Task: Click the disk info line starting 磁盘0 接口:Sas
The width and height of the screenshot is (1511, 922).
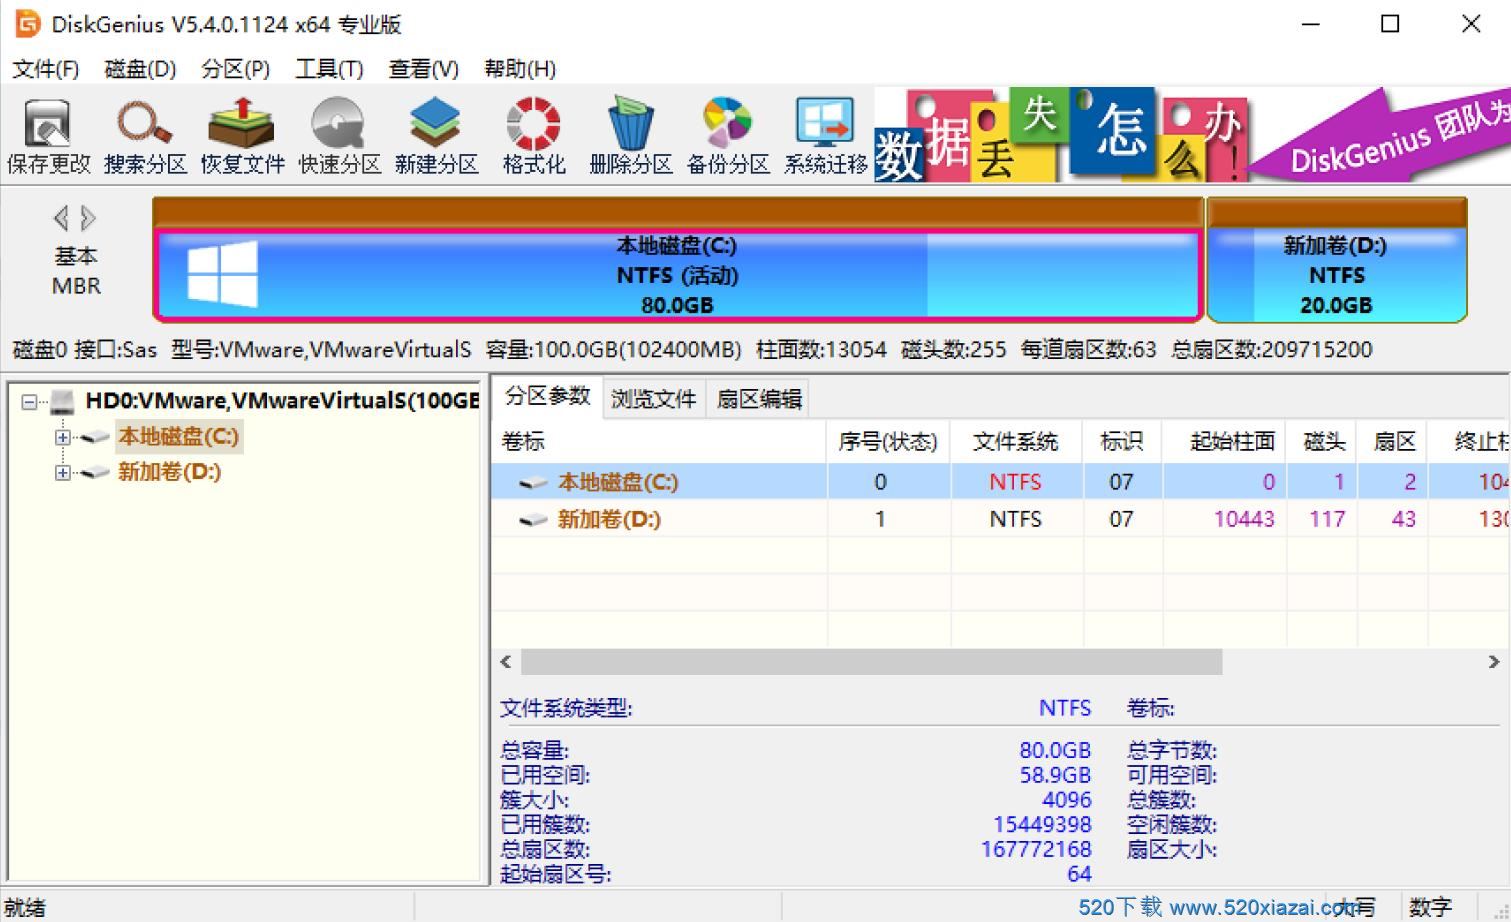Action: pos(692,350)
